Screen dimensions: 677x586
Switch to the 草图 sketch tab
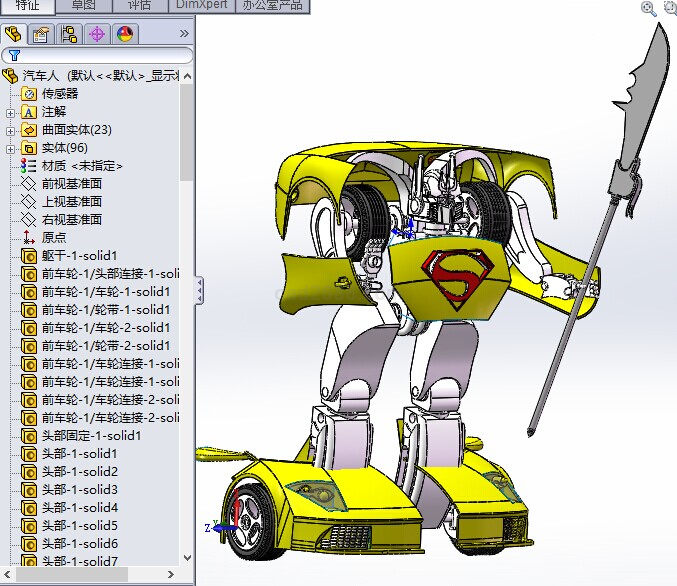(83, 5)
